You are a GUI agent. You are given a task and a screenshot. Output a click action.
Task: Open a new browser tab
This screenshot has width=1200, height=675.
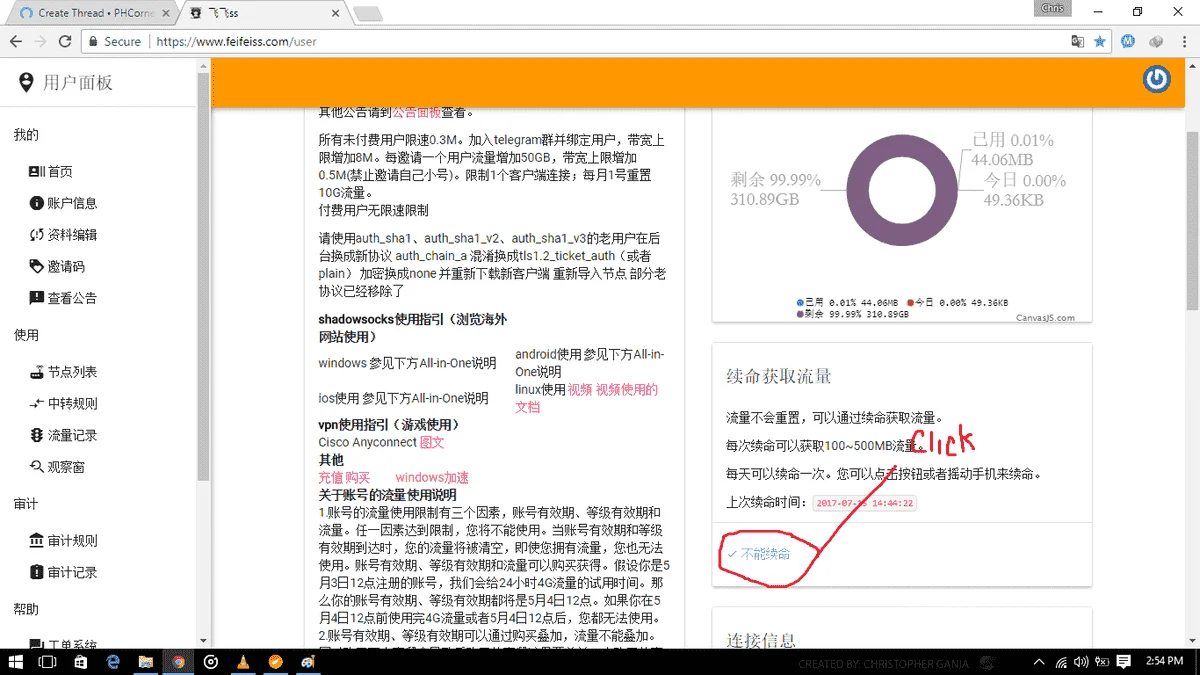tap(368, 14)
